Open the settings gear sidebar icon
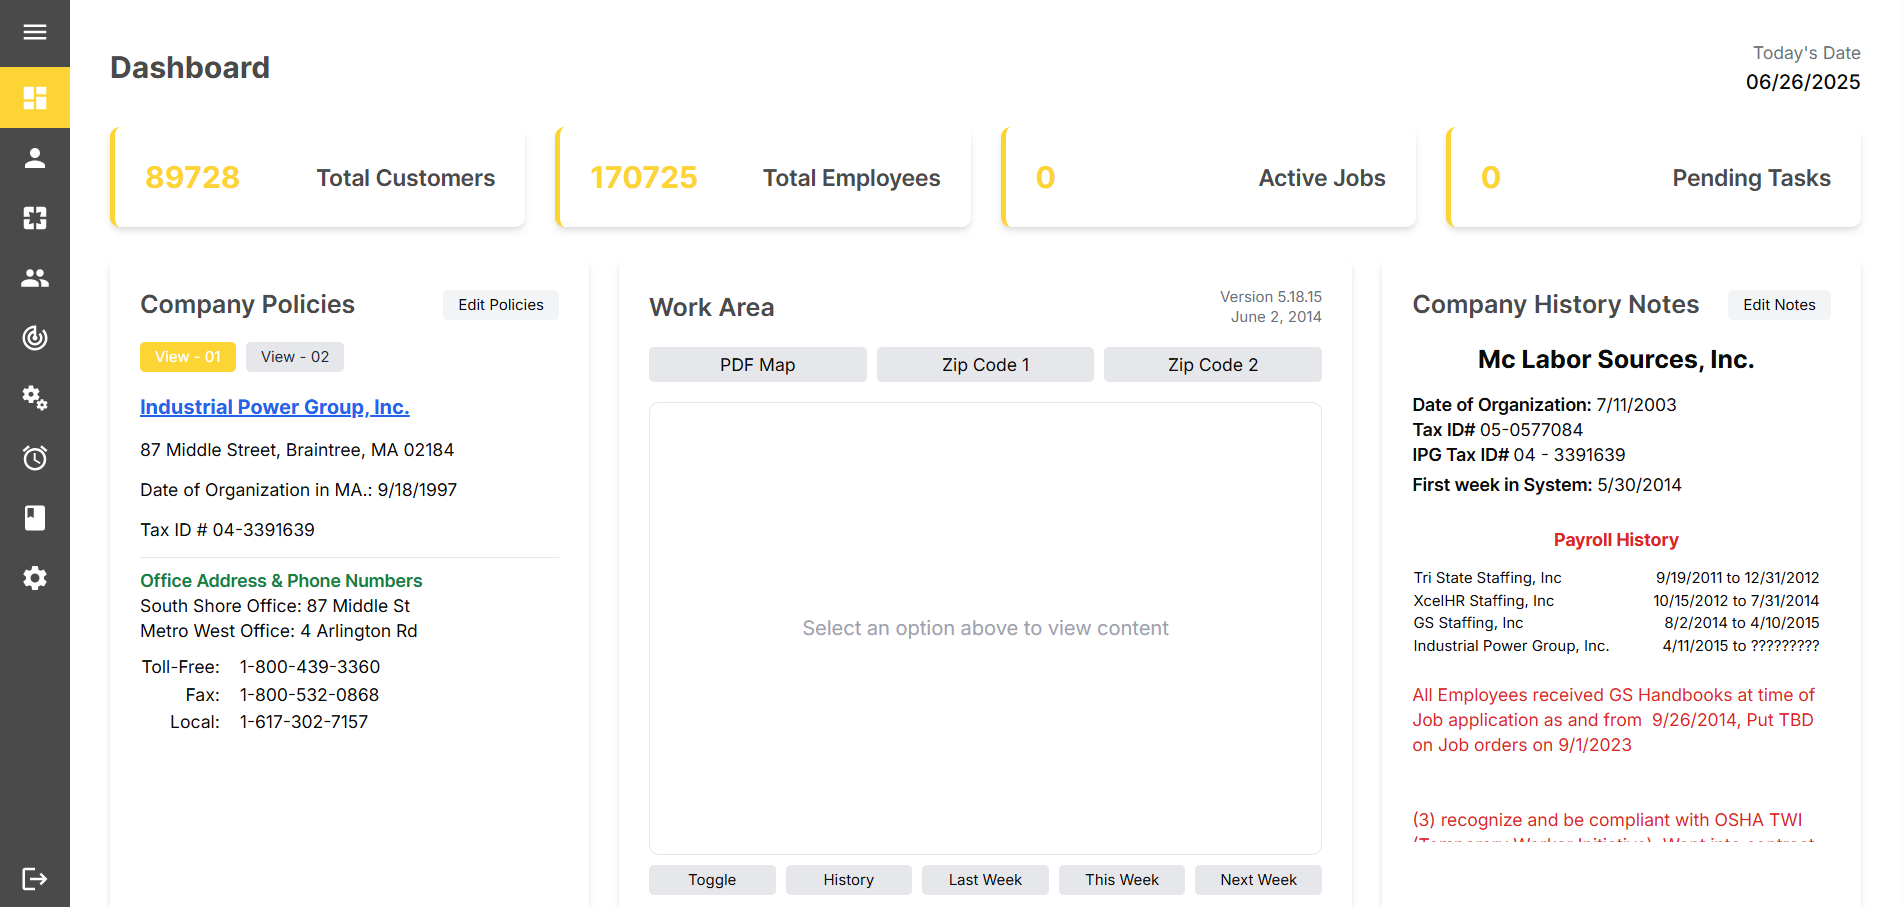Viewport: 1903px width, 907px height. click(x=35, y=578)
